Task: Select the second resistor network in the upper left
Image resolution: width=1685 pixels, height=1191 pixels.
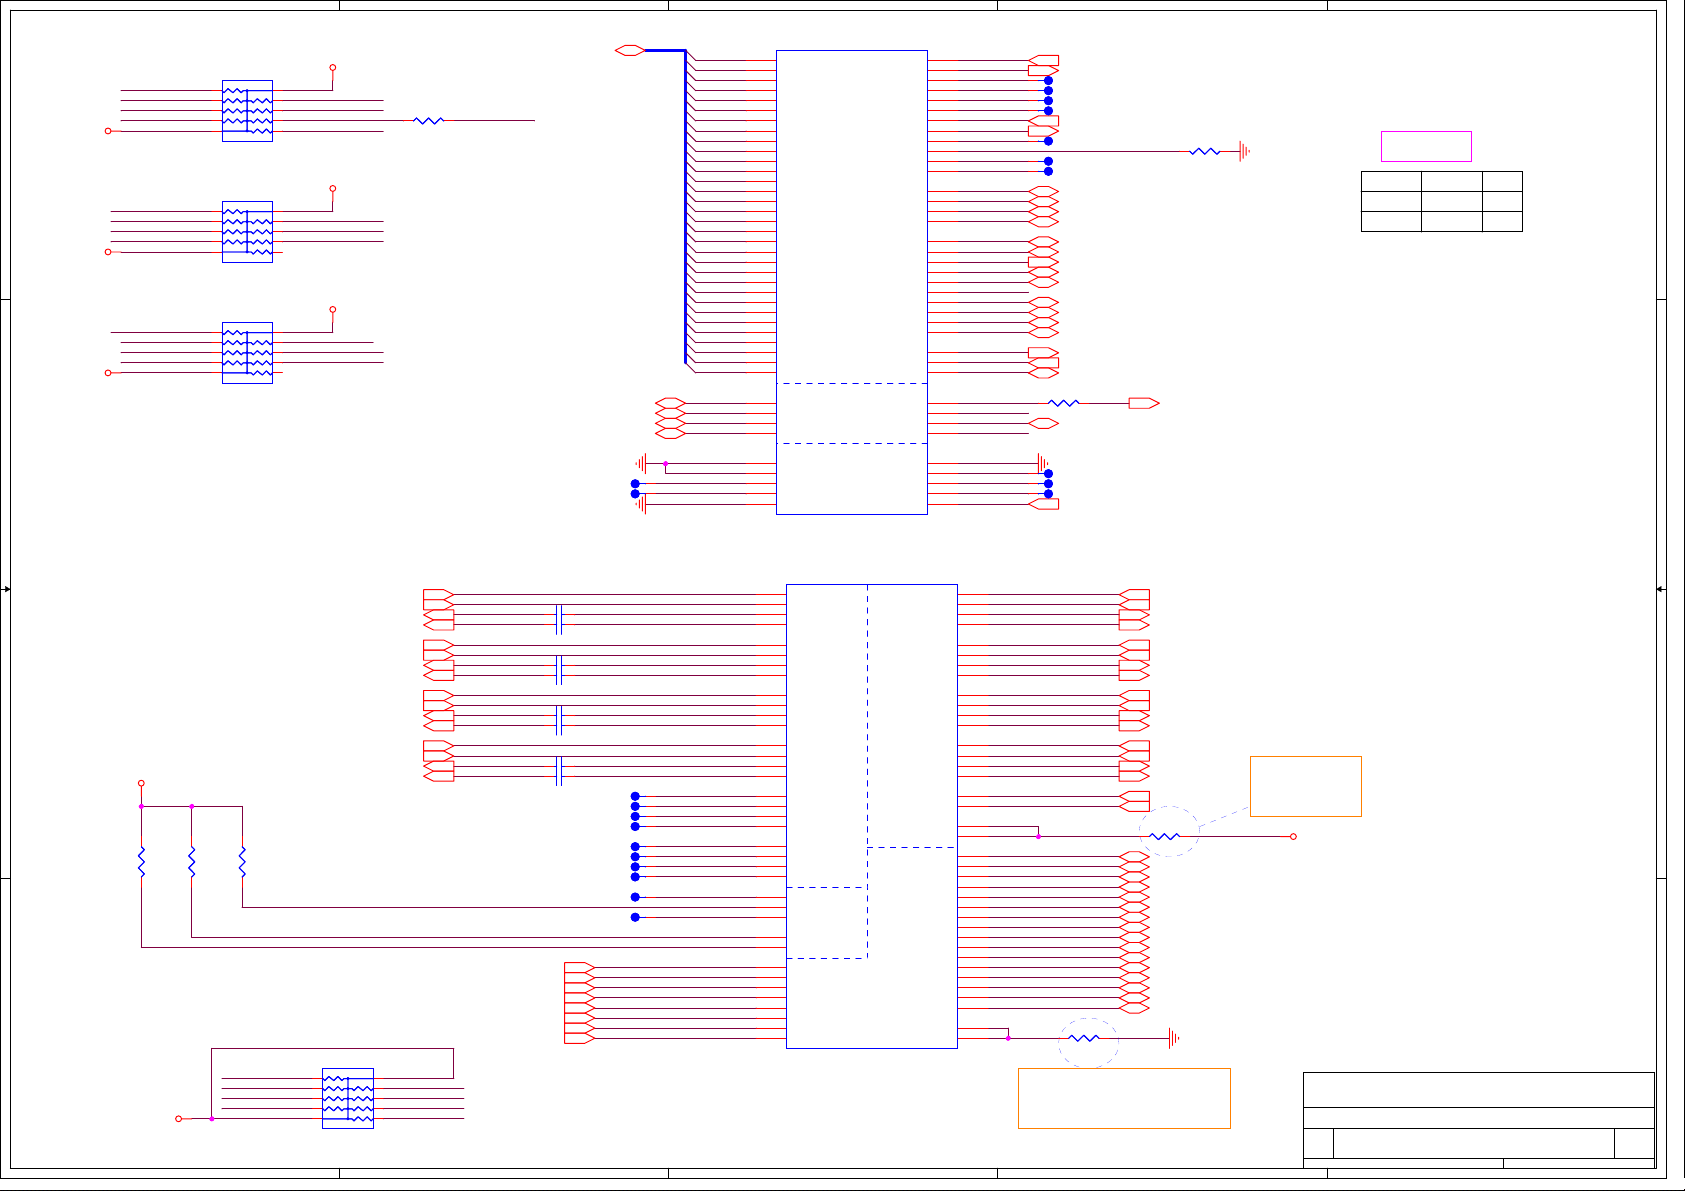Action: tap(247, 232)
